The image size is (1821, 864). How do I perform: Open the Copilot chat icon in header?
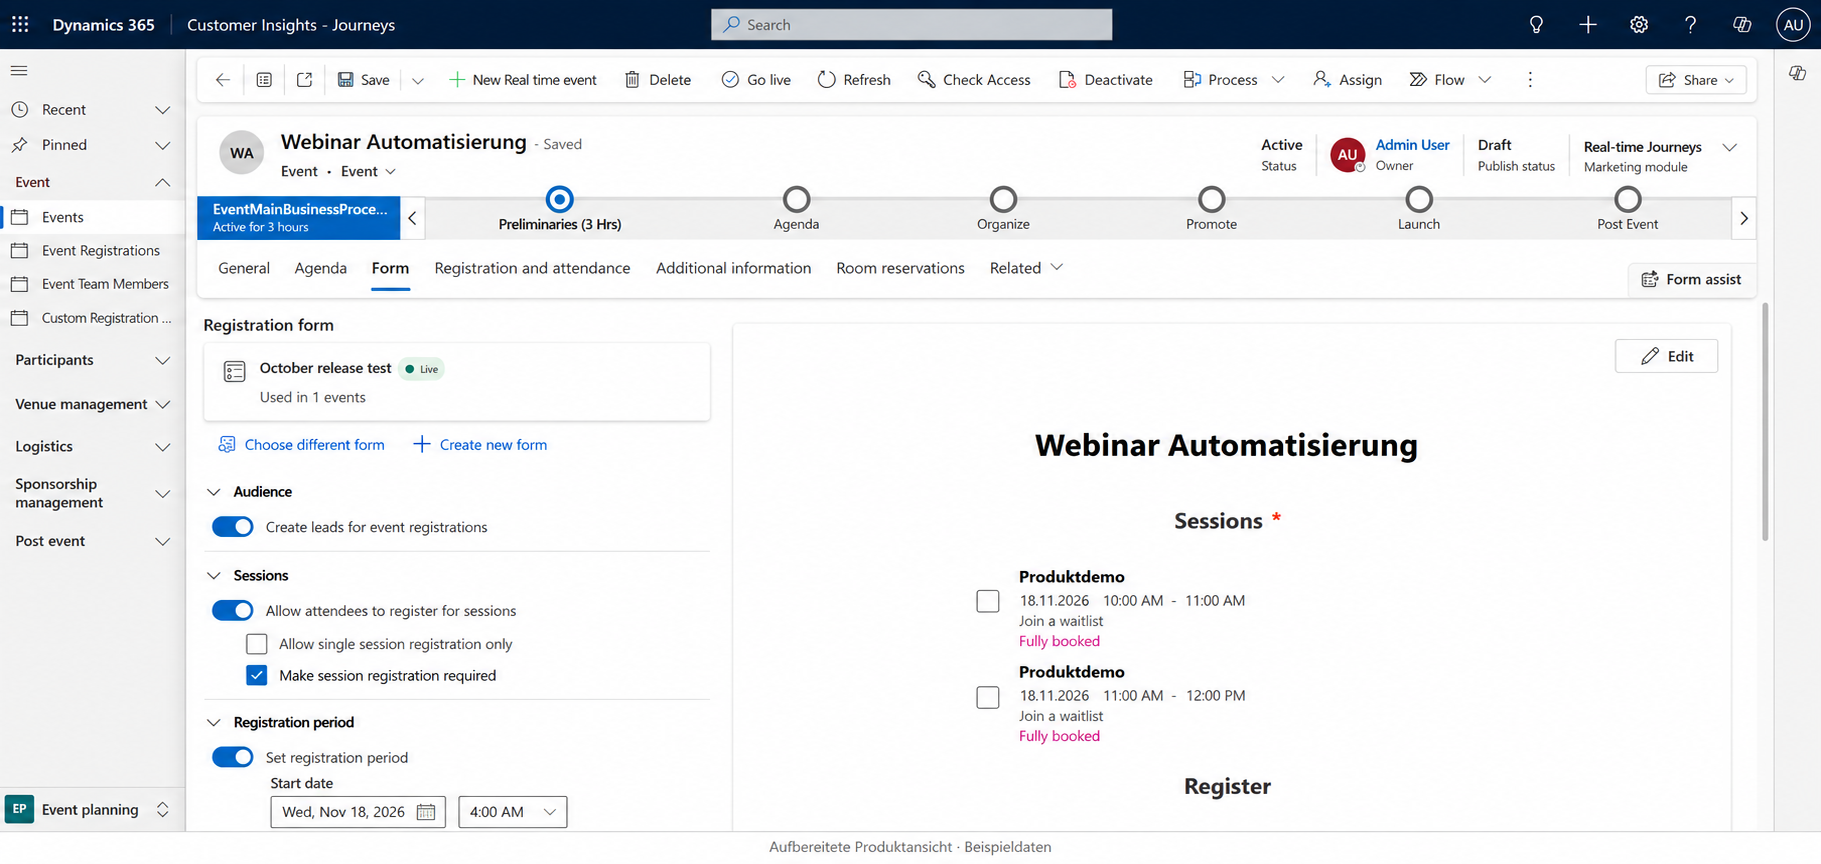(1742, 24)
